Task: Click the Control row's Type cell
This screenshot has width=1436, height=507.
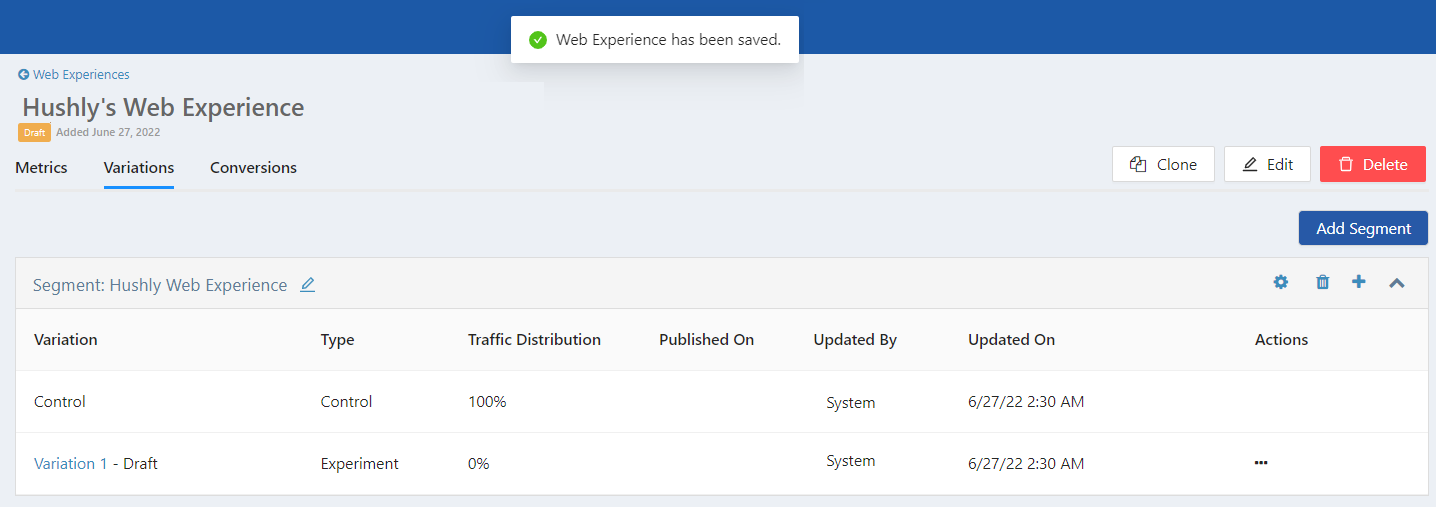Action: pyautogui.click(x=346, y=402)
